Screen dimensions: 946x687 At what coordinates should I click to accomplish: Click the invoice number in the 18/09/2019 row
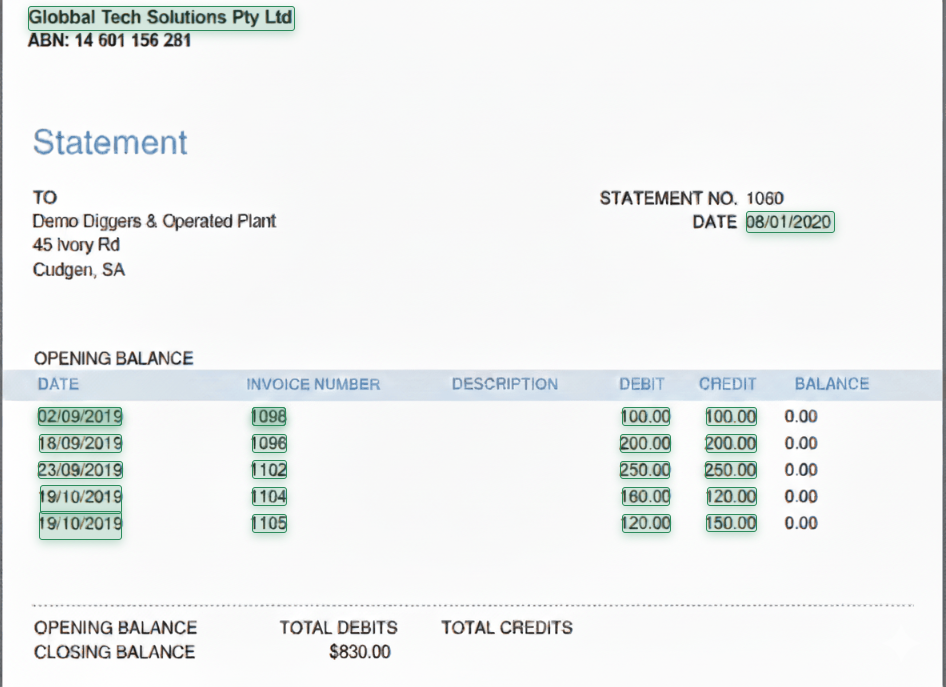(269, 443)
